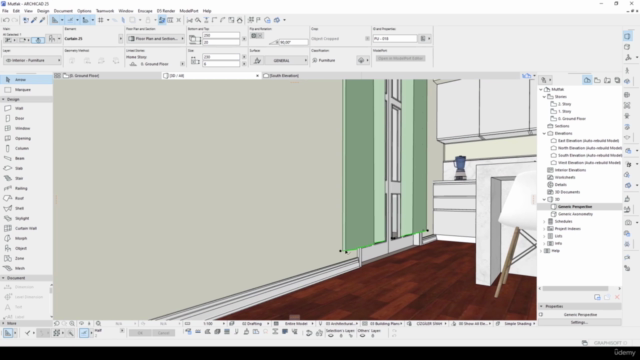Viewport: 640px width, 360px height.
Task: Activate the Morph tool
Action: pos(26,238)
